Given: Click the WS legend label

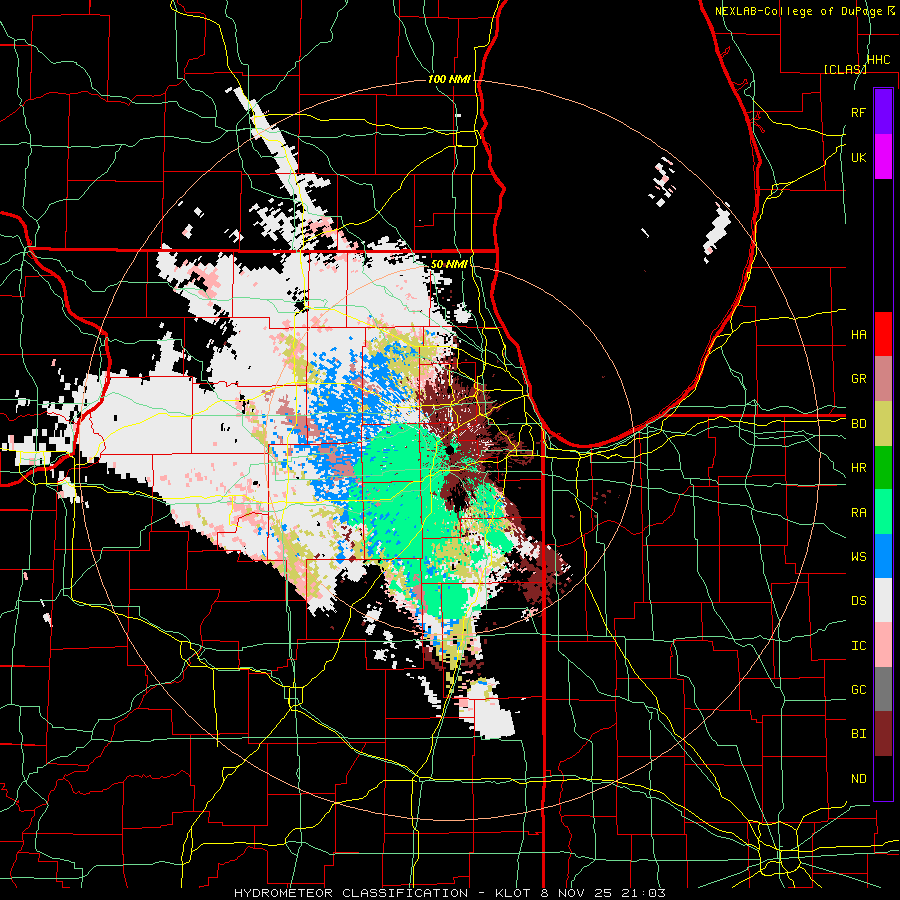Looking at the screenshot, I should pyautogui.click(x=858, y=556).
